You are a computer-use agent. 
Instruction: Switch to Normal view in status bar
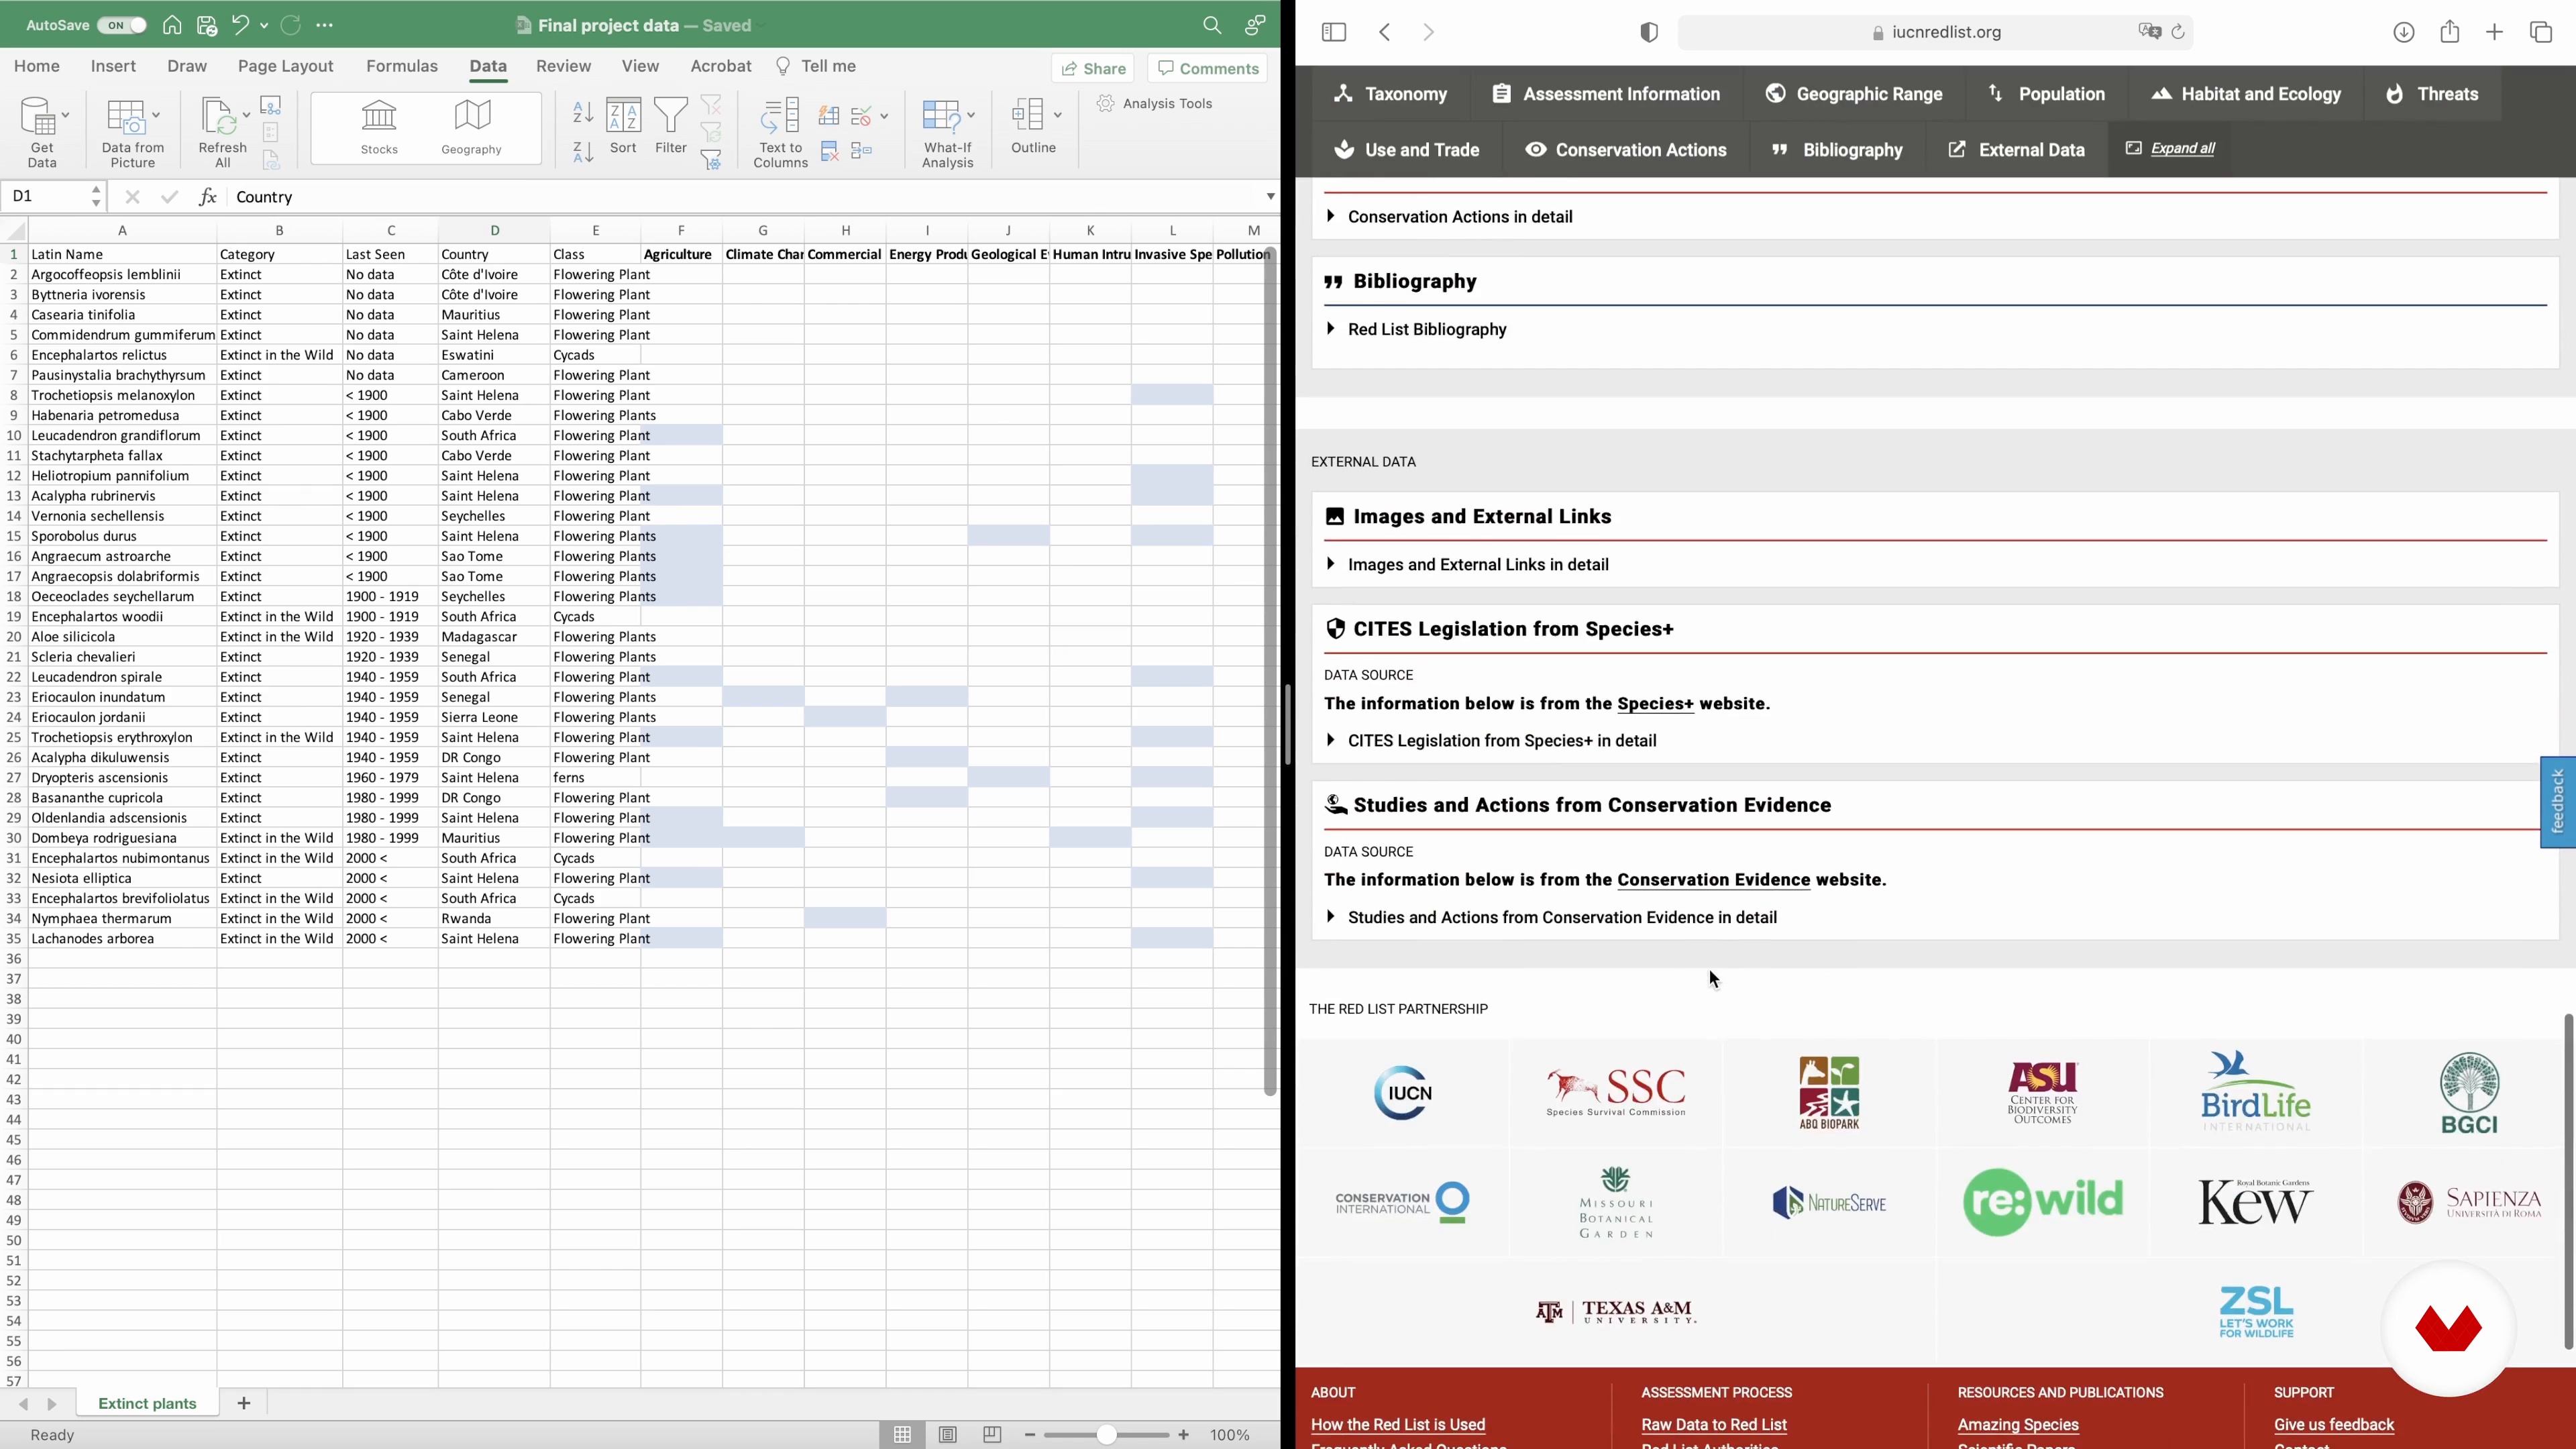[x=903, y=1435]
